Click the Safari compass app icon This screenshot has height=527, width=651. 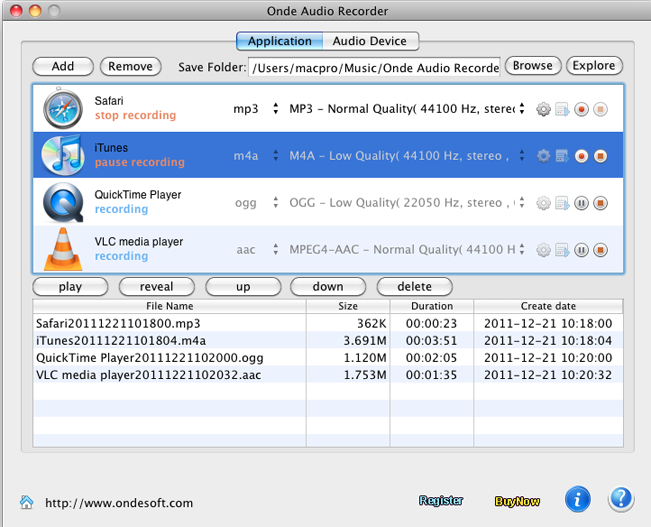pos(63,108)
